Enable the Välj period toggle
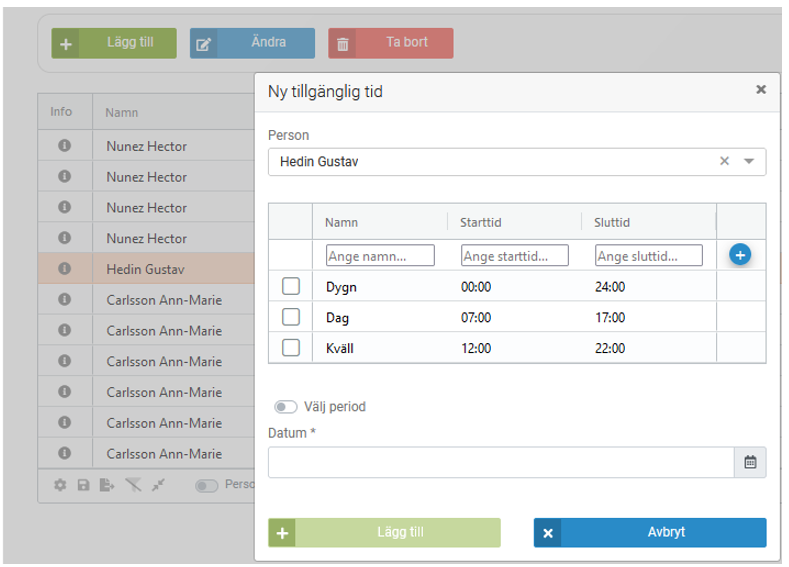The height and width of the screenshot is (567, 789). [286, 407]
